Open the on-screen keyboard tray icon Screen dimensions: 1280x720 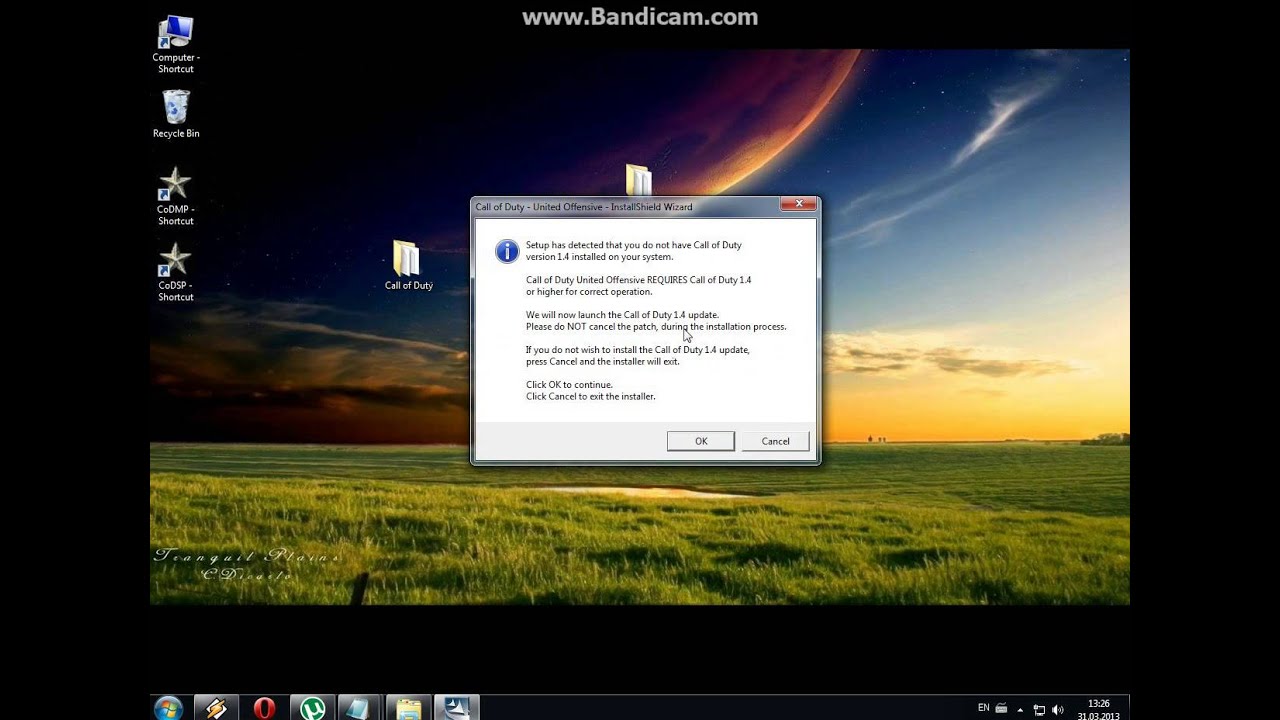tap(1001, 708)
